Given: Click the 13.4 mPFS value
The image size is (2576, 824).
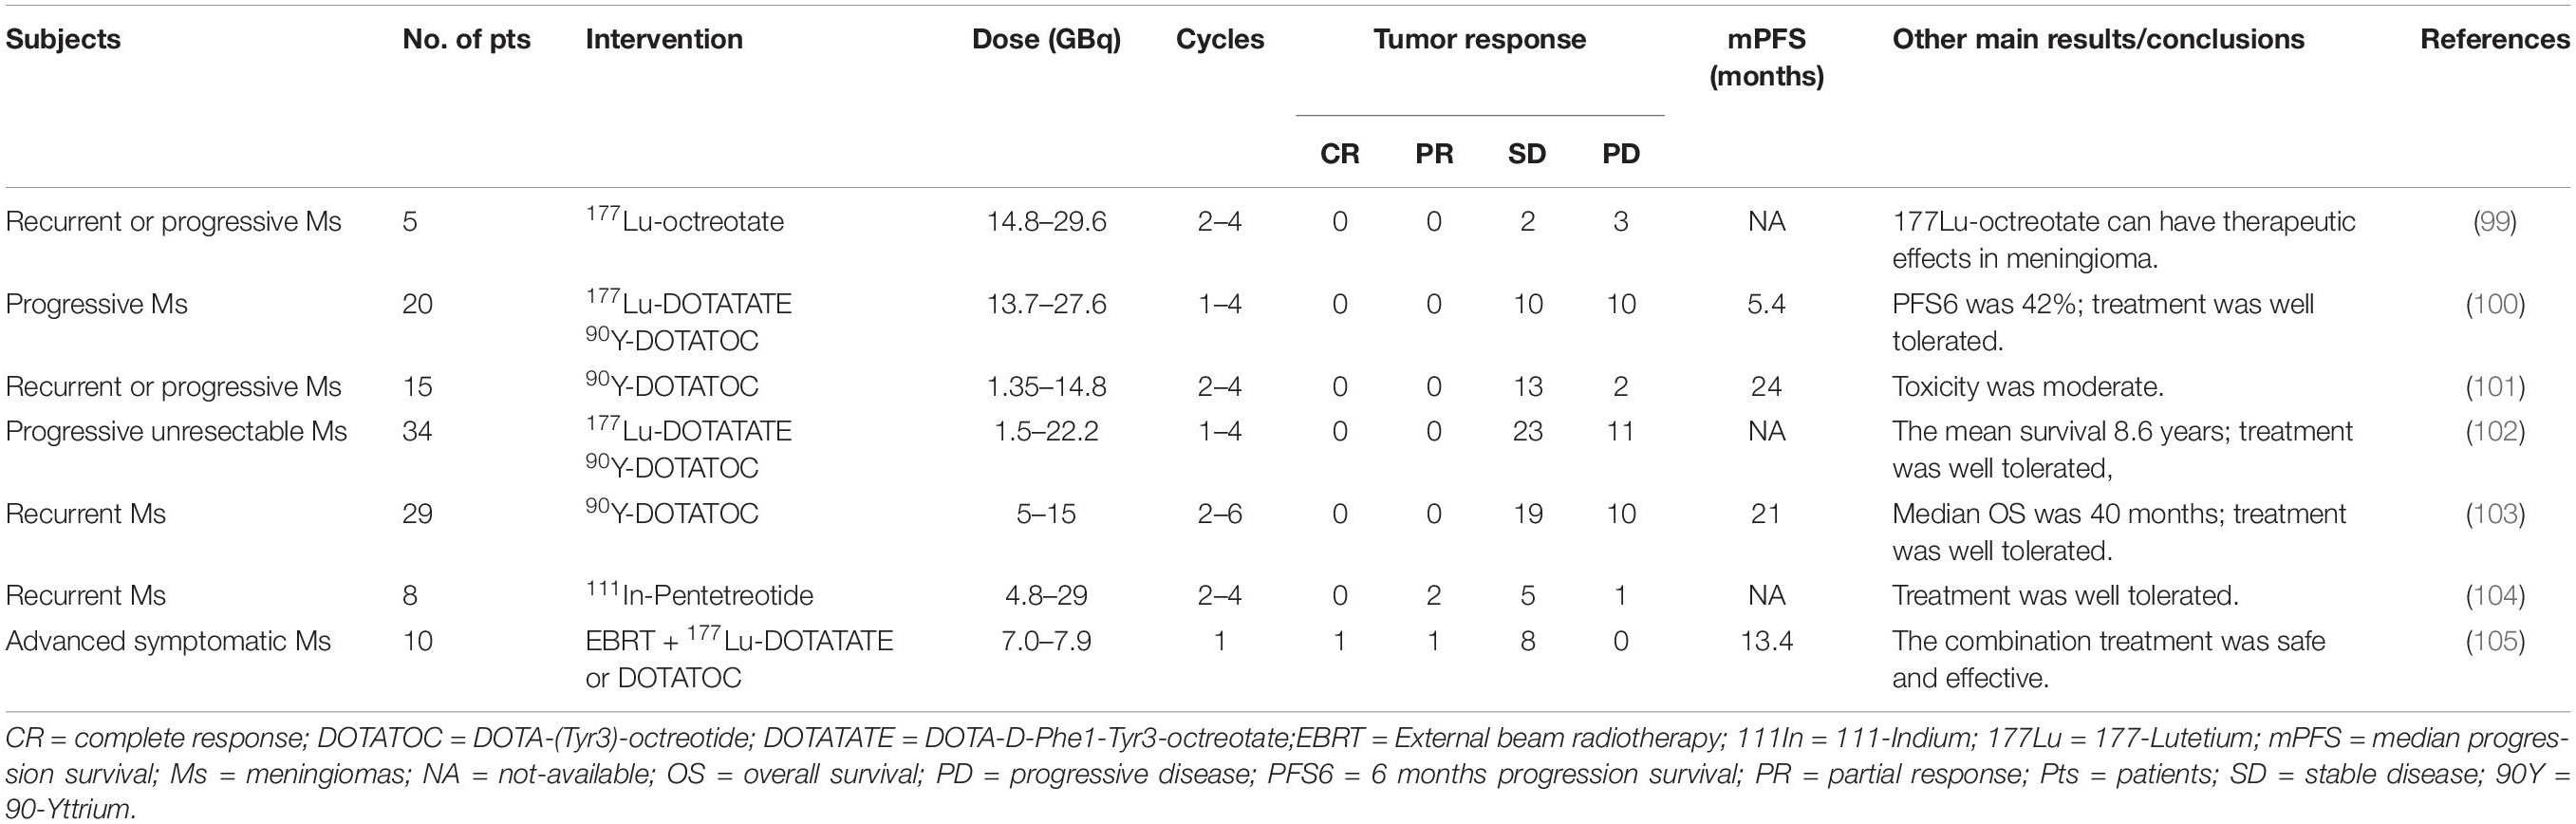Looking at the screenshot, I should pos(1766,641).
